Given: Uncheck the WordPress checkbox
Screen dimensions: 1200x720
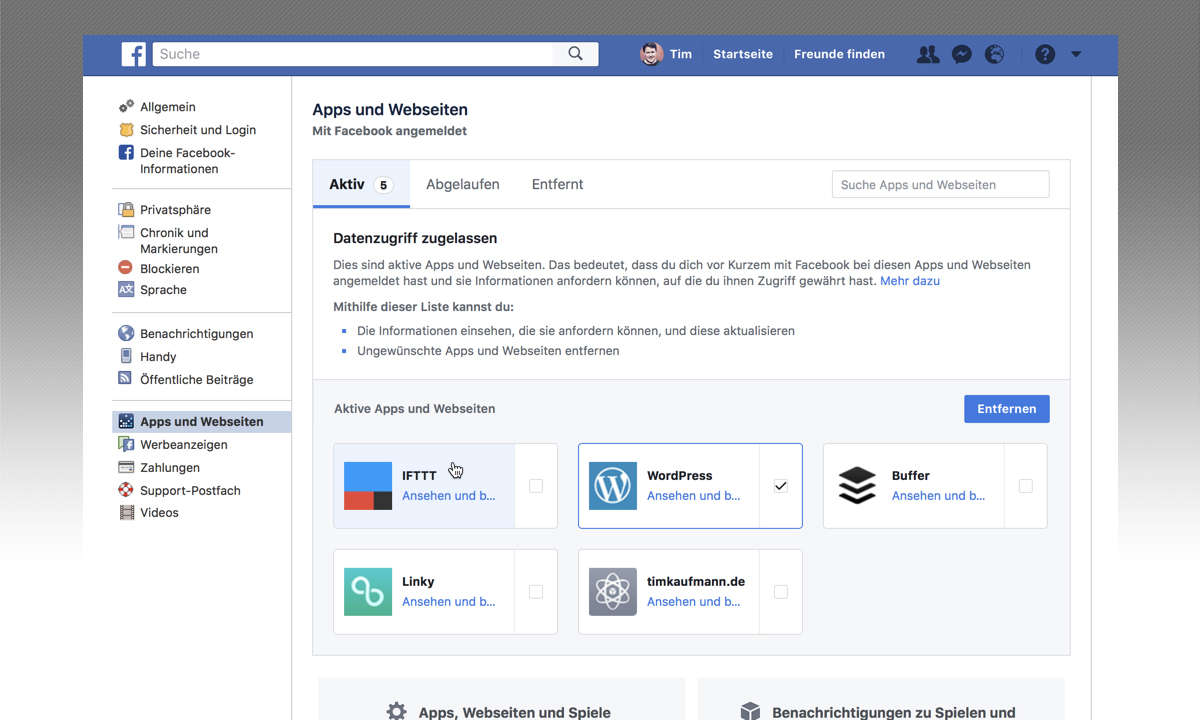Looking at the screenshot, I should click(x=781, y=486).
